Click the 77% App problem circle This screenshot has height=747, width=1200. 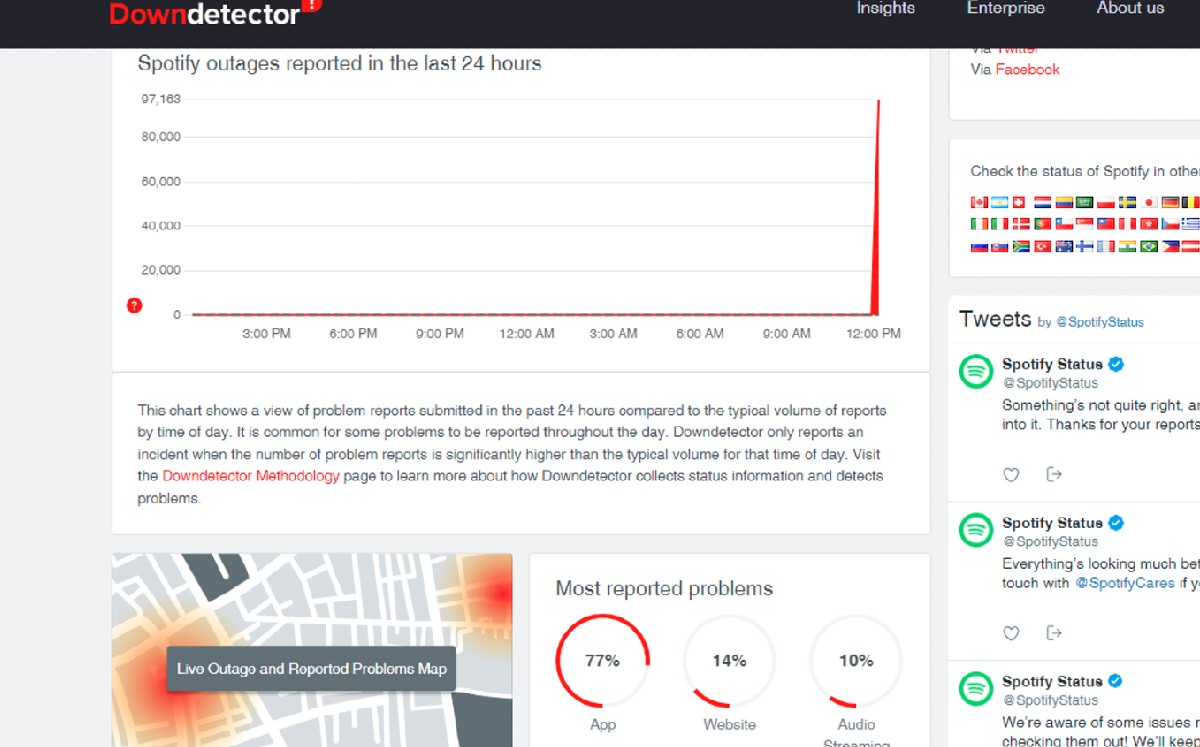pos(602,661)
